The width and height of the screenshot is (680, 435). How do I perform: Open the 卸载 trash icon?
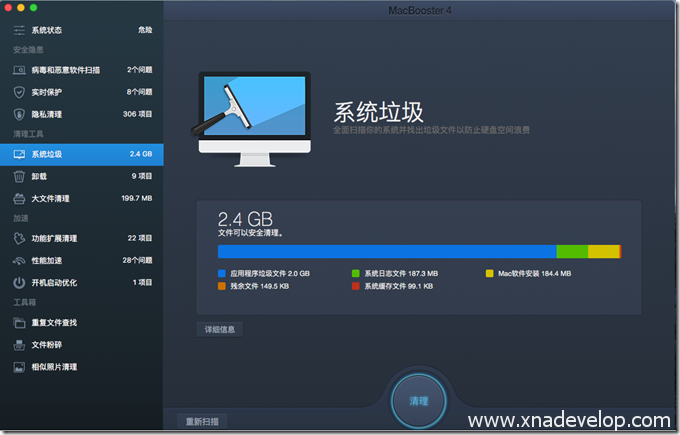click(19, 176)
